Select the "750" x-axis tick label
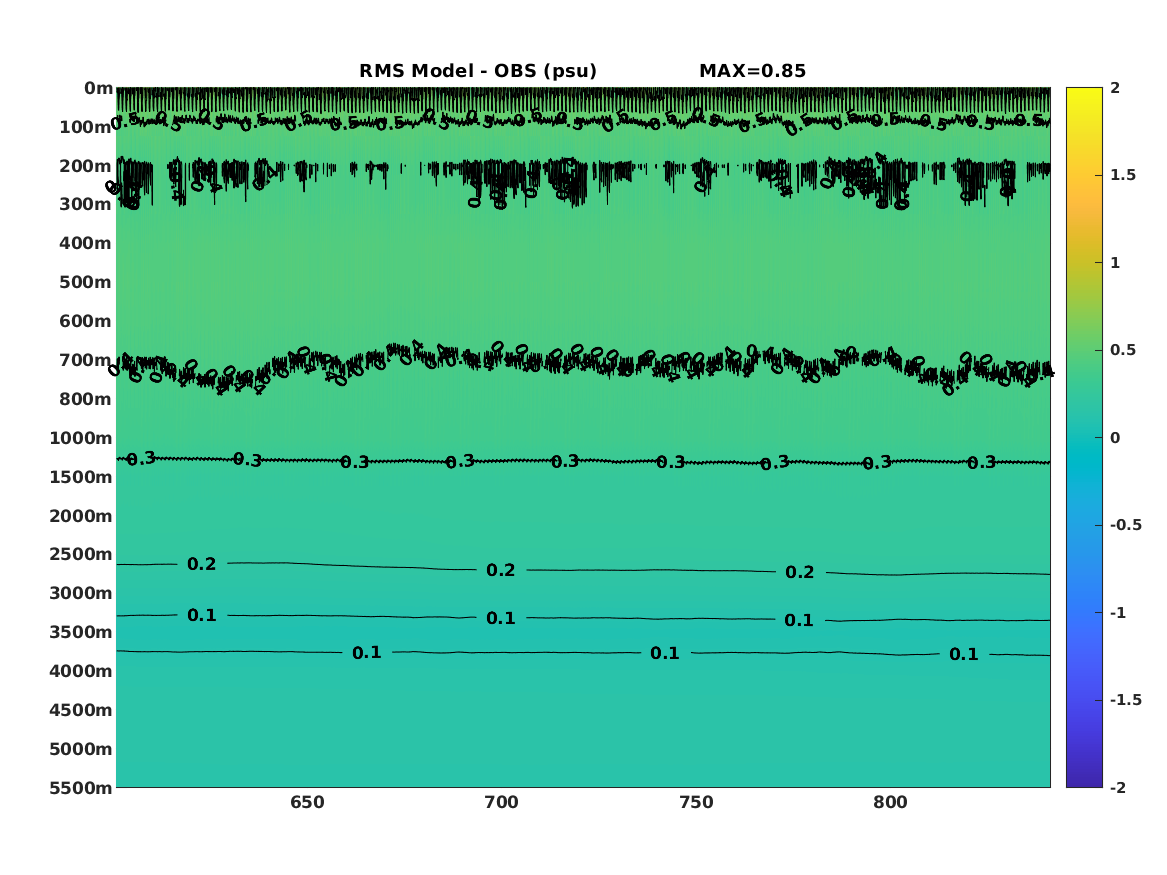The image size is (1167, 875). (696, 803)
